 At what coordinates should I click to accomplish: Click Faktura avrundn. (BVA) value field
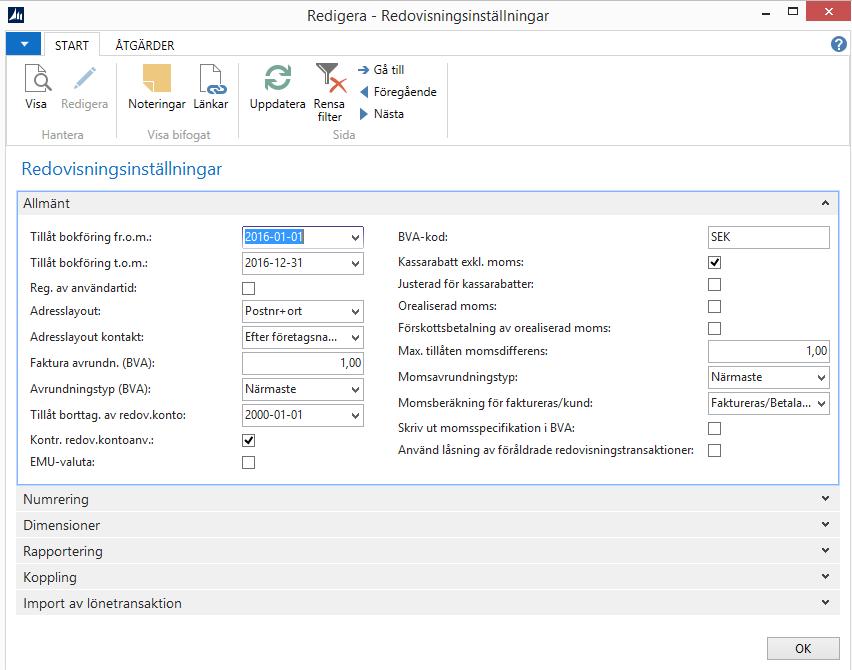303,363
